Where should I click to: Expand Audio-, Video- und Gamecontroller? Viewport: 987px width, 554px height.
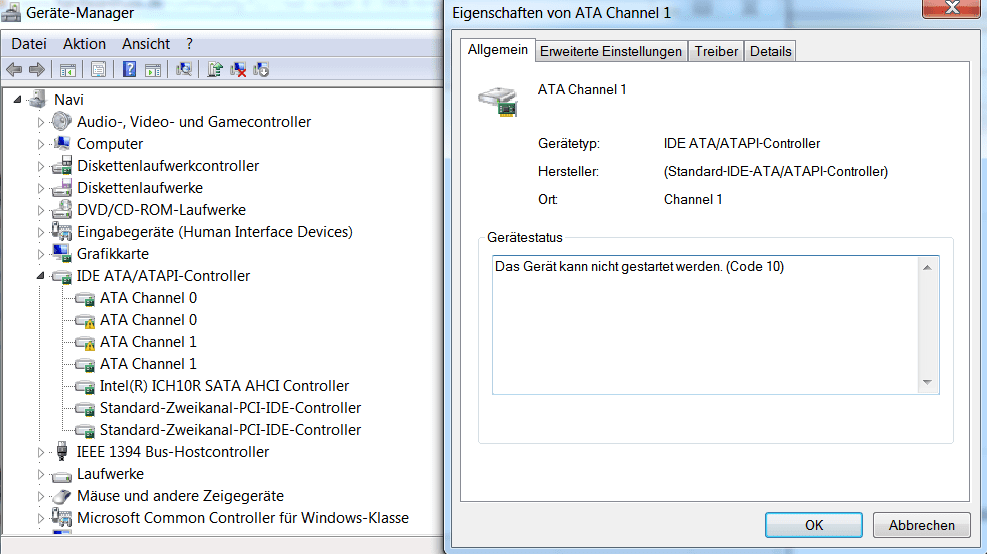pyautogui.click(x=42, y=122)
